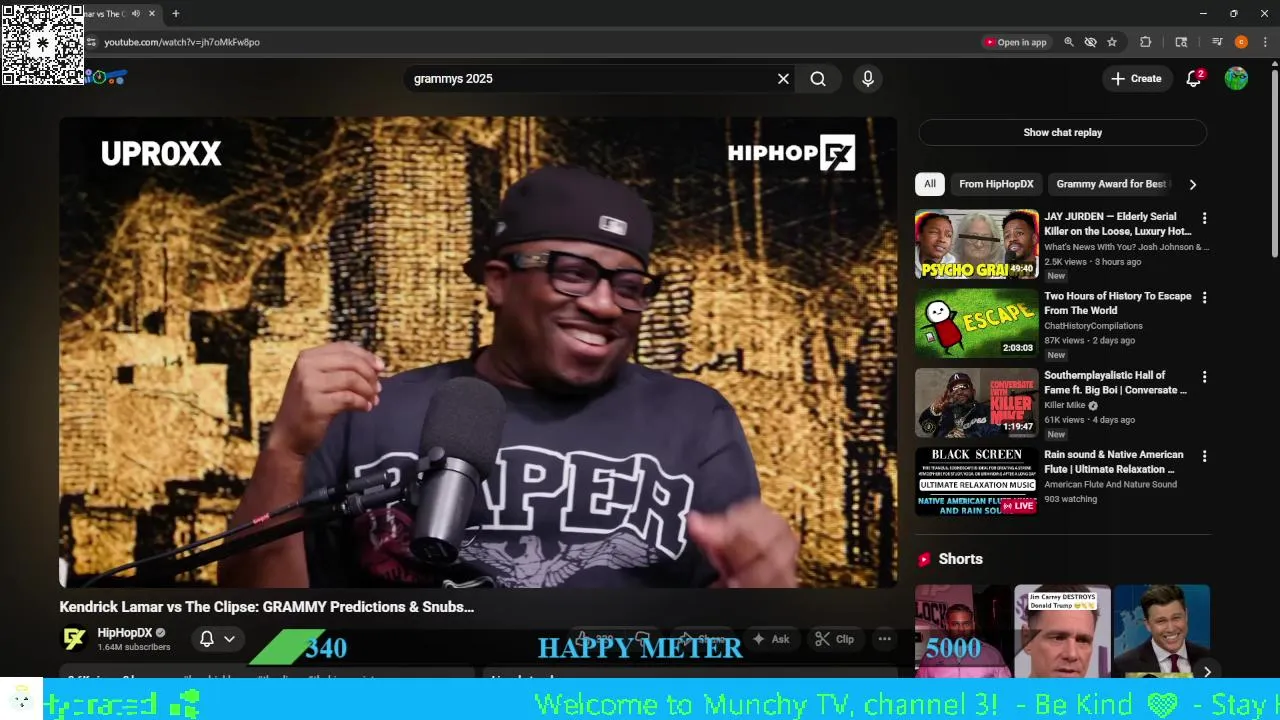Click the 1.64M subscribers text
This screenshot has height=720, width=1280.
134,647
